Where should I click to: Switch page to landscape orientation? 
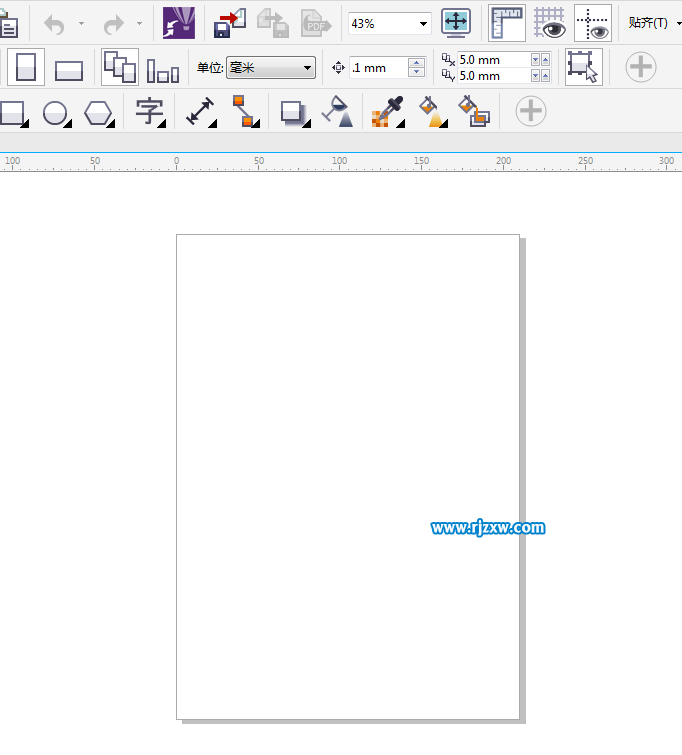69,69
